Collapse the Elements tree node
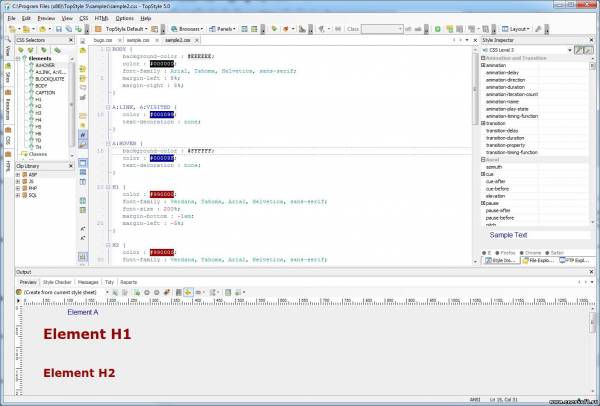Screen dimensions: 600x406 tap(18, 59)
